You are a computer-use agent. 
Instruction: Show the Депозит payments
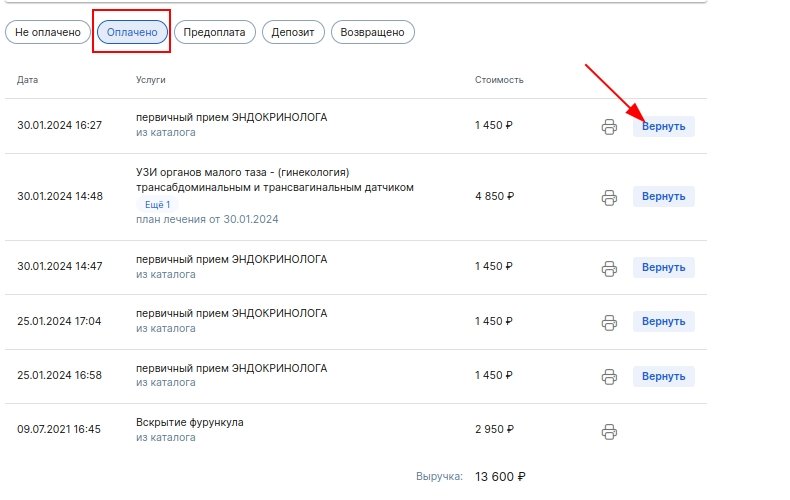294,32
